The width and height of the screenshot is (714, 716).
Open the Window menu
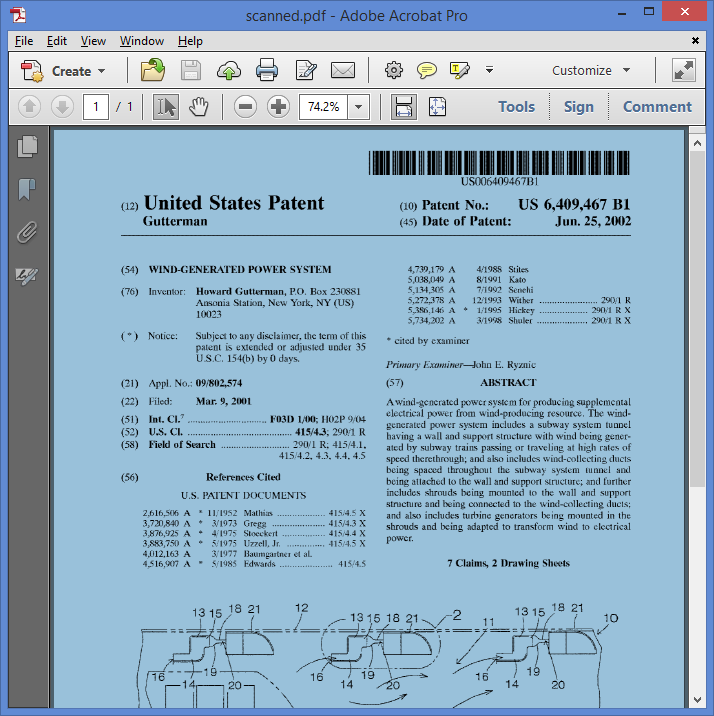point(142,41)
